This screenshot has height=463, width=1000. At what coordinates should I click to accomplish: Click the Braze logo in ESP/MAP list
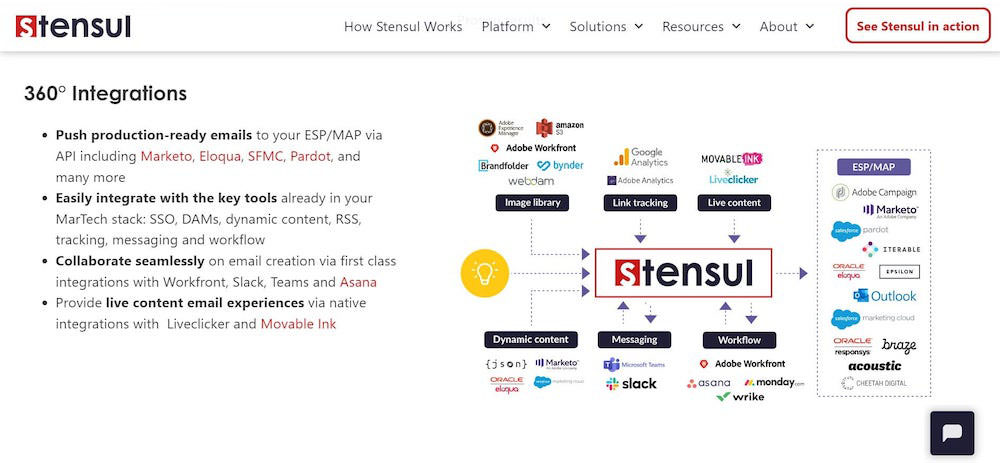[899, 346]
